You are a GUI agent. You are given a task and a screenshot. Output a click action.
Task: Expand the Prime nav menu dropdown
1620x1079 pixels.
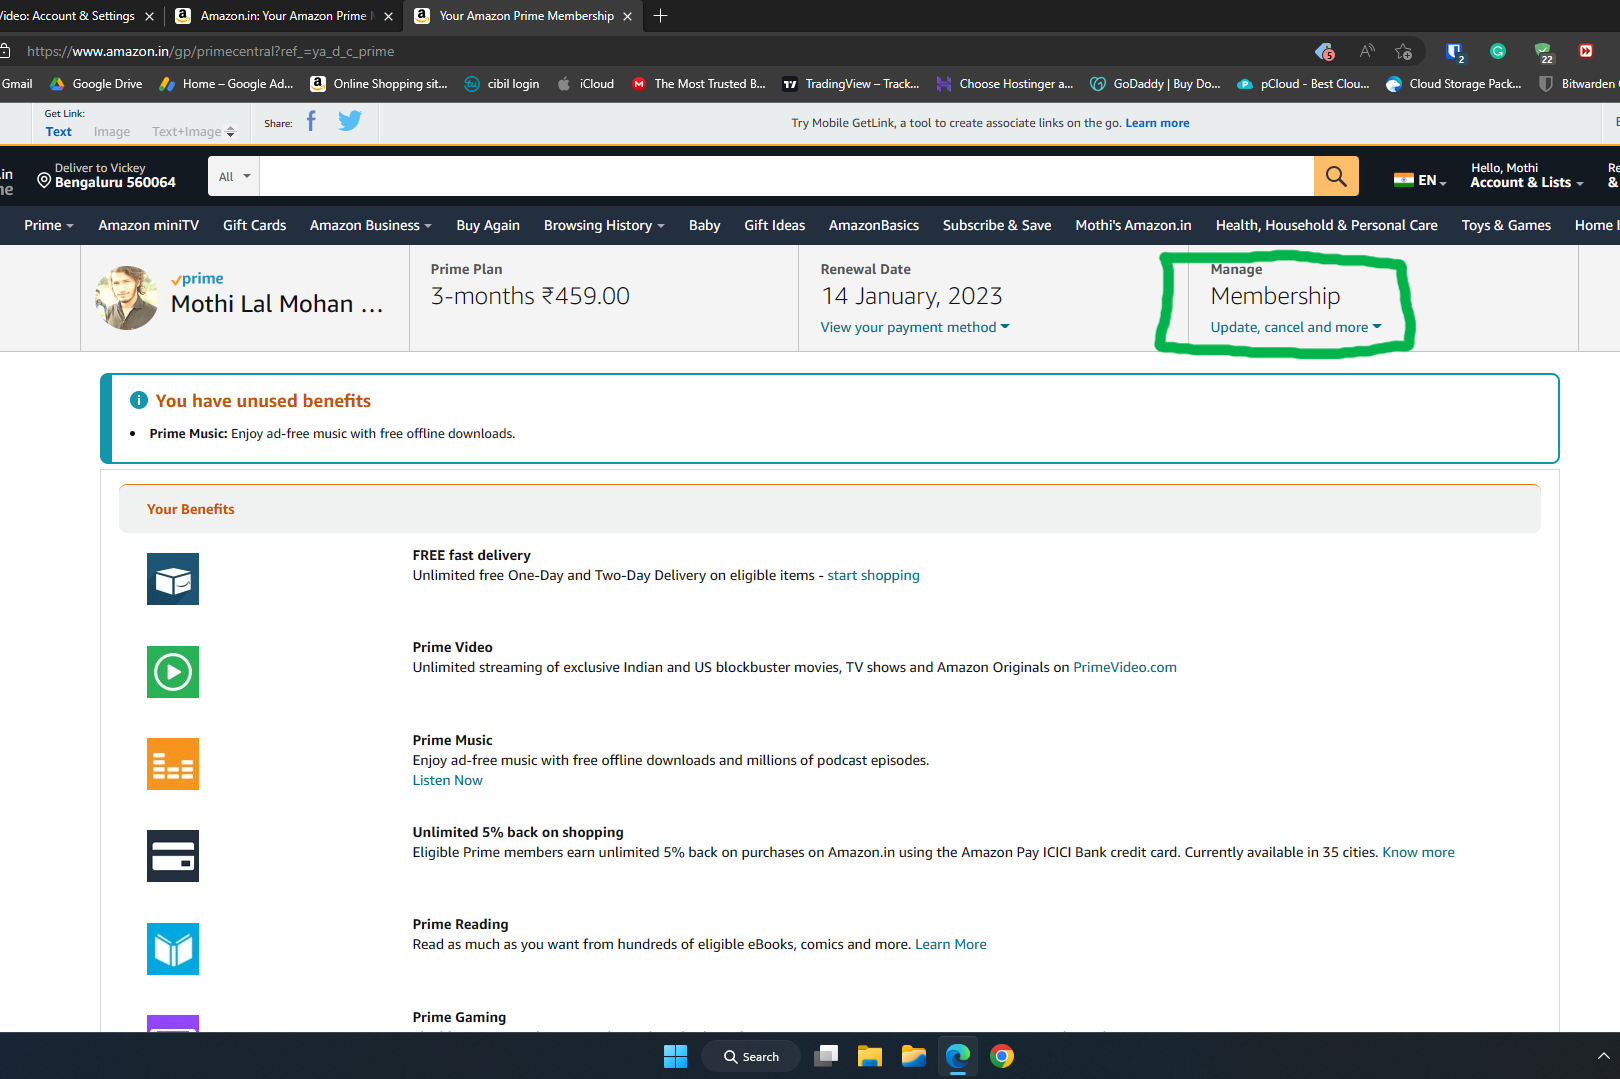click(x=49, y=225)
